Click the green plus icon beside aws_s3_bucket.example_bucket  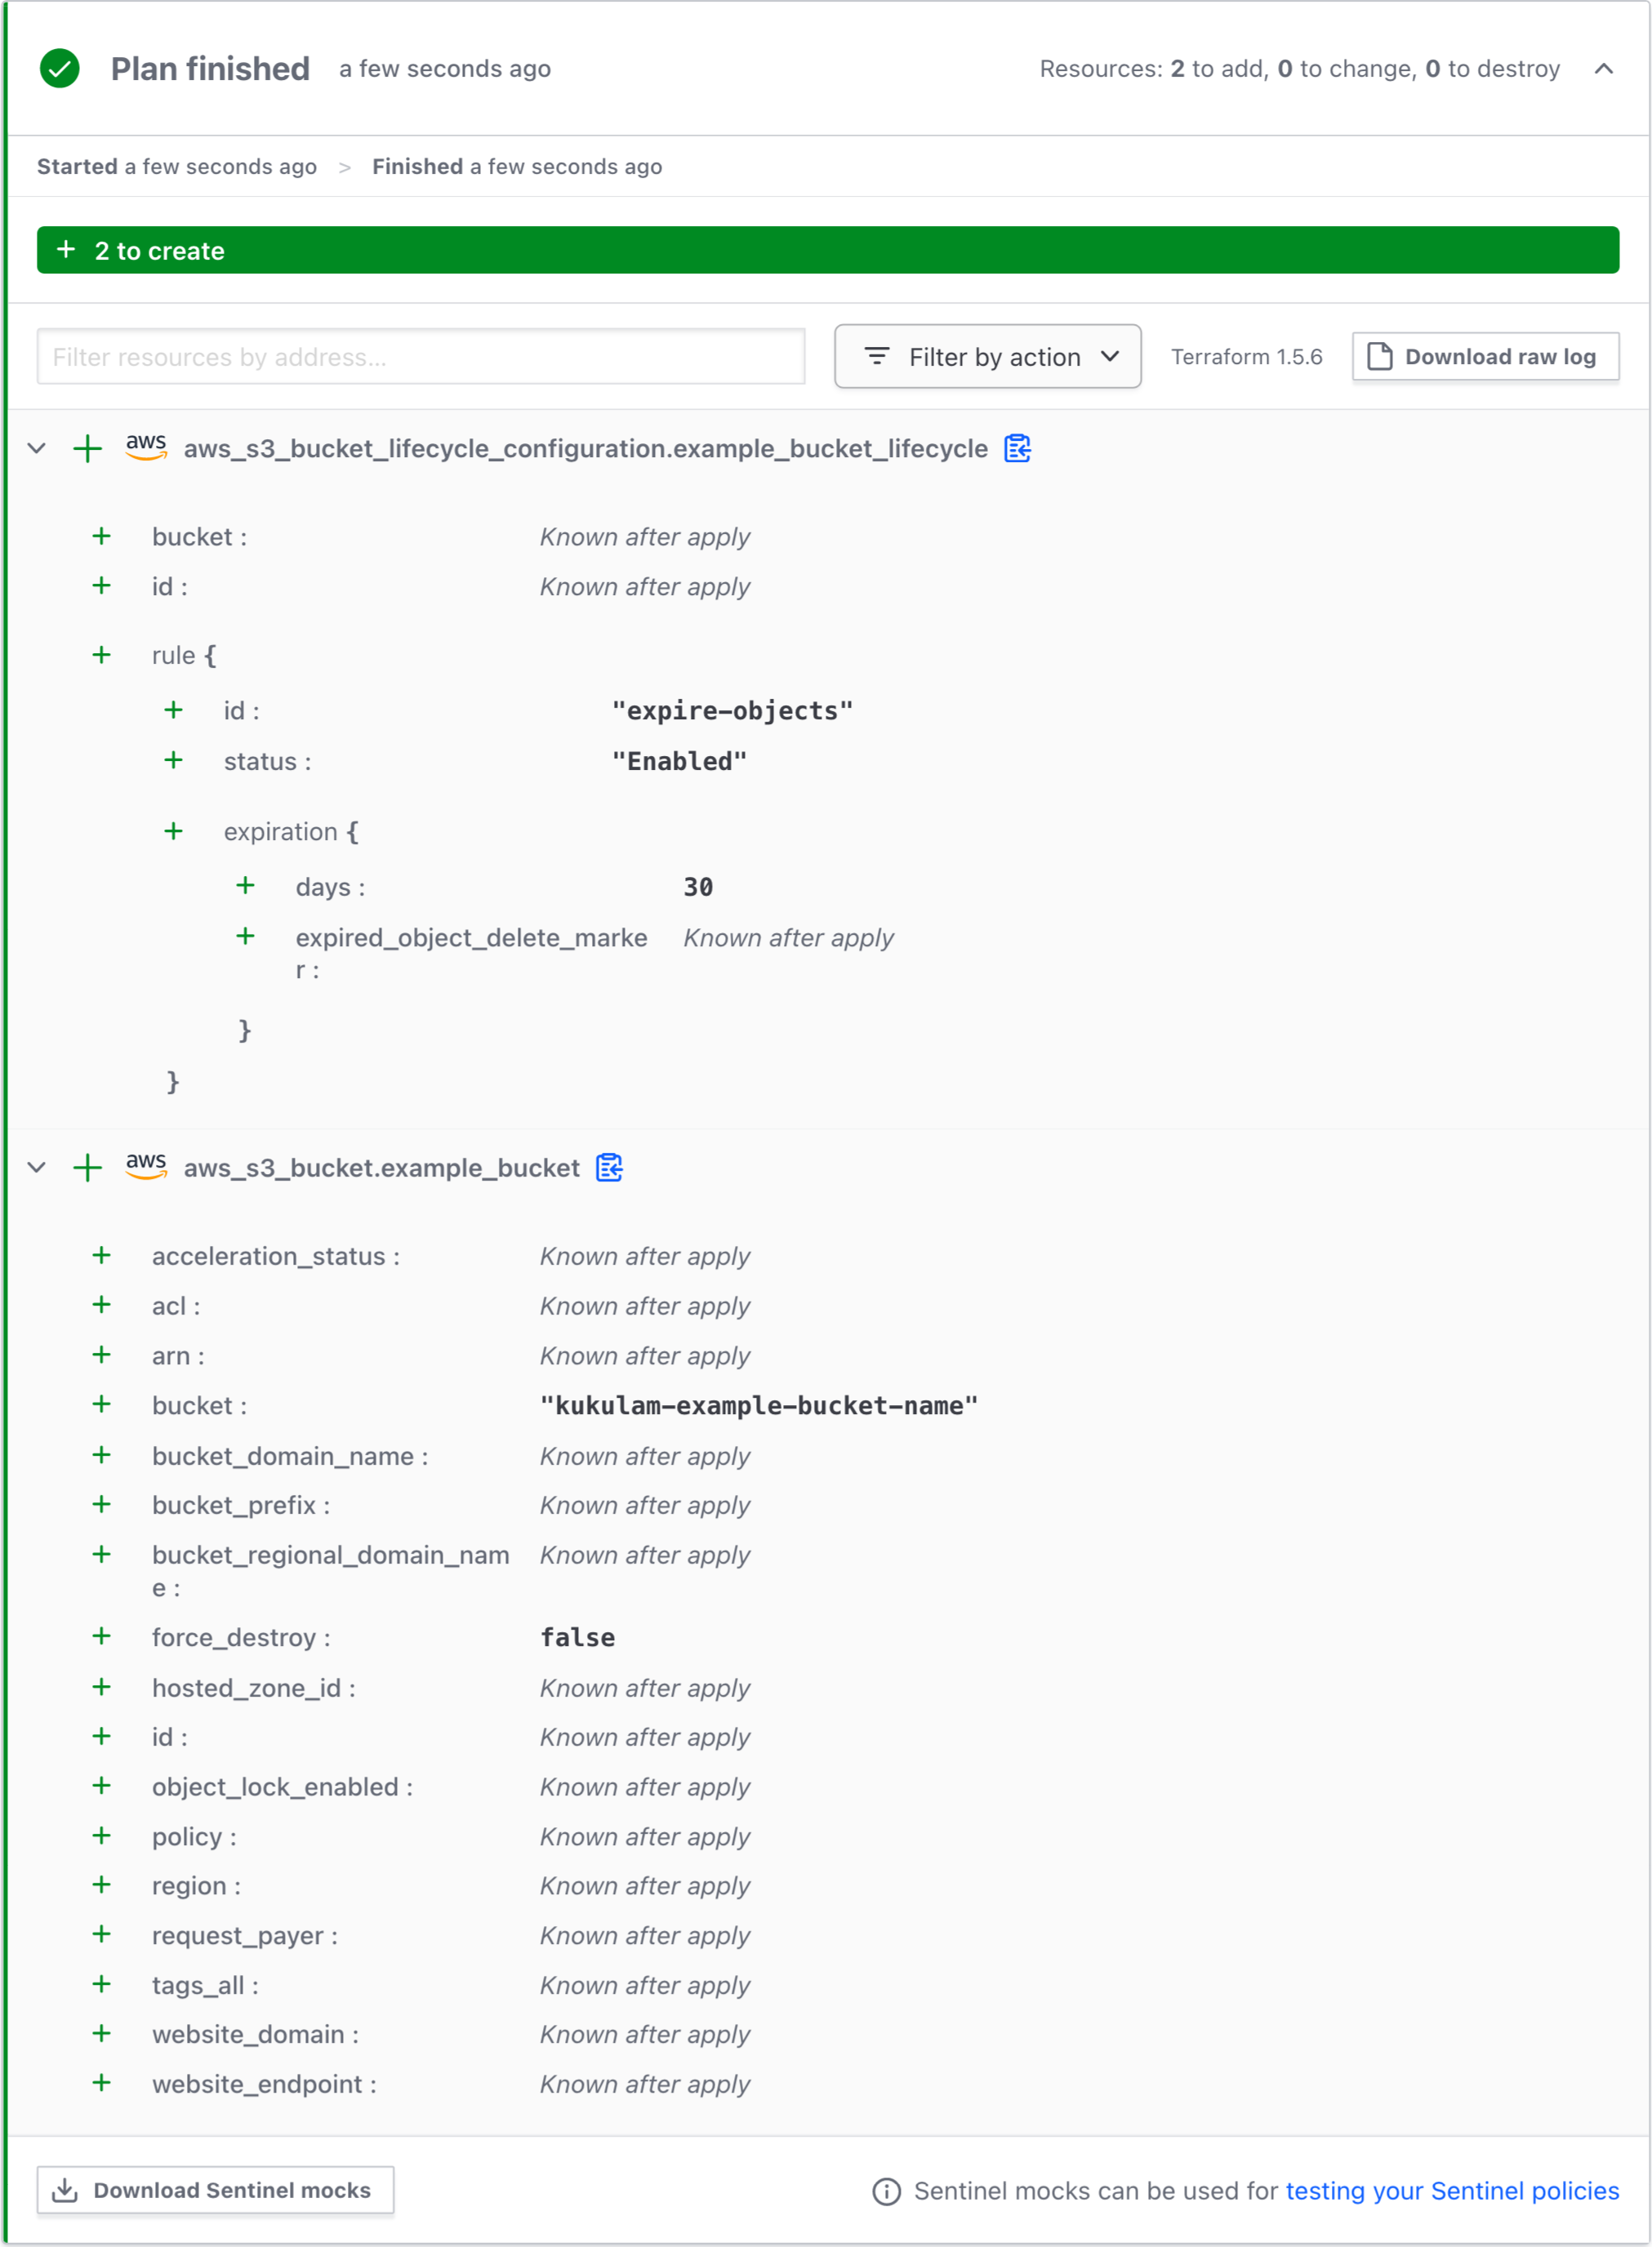point(88,1168)
